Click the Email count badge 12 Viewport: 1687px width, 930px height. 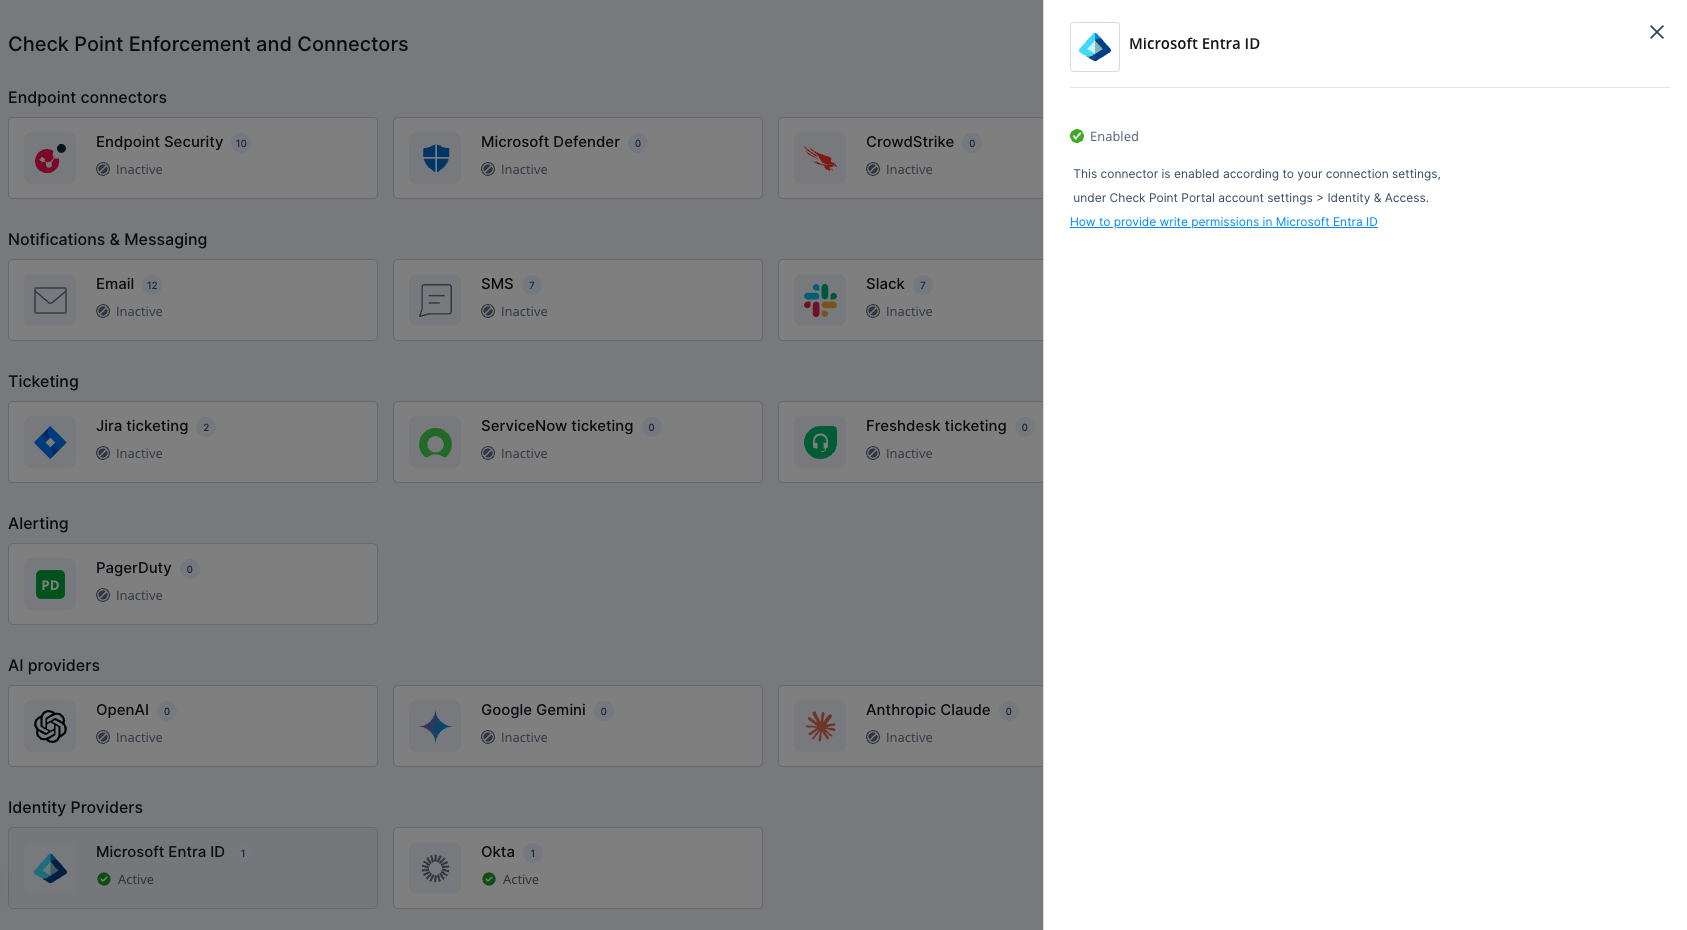(x=152, y=285)
